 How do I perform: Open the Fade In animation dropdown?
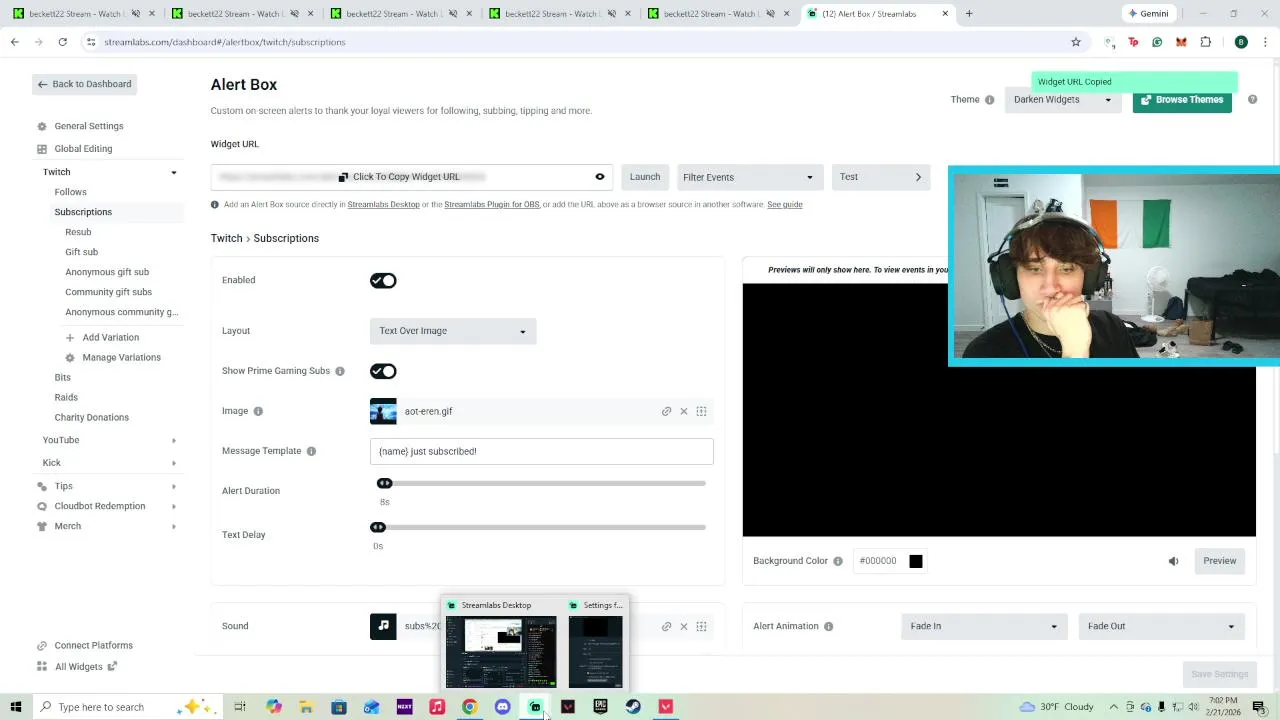[983, 626]
